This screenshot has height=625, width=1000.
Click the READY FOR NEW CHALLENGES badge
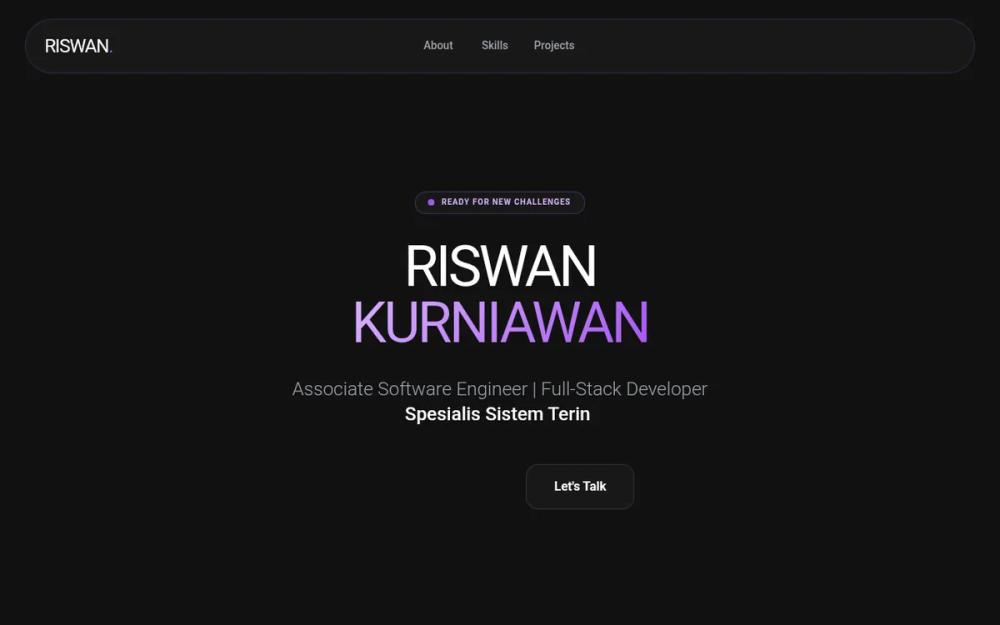(x=500, y=202)
